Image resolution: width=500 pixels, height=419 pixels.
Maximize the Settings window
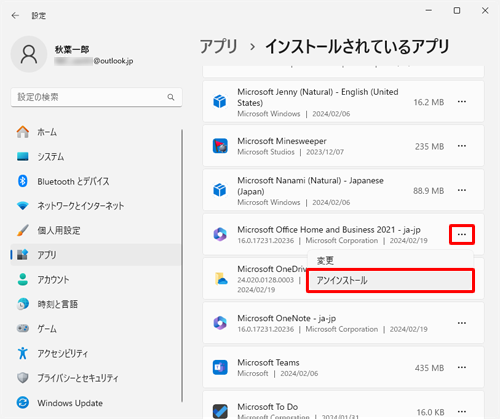pyautogui.click(x=457, y=11)
